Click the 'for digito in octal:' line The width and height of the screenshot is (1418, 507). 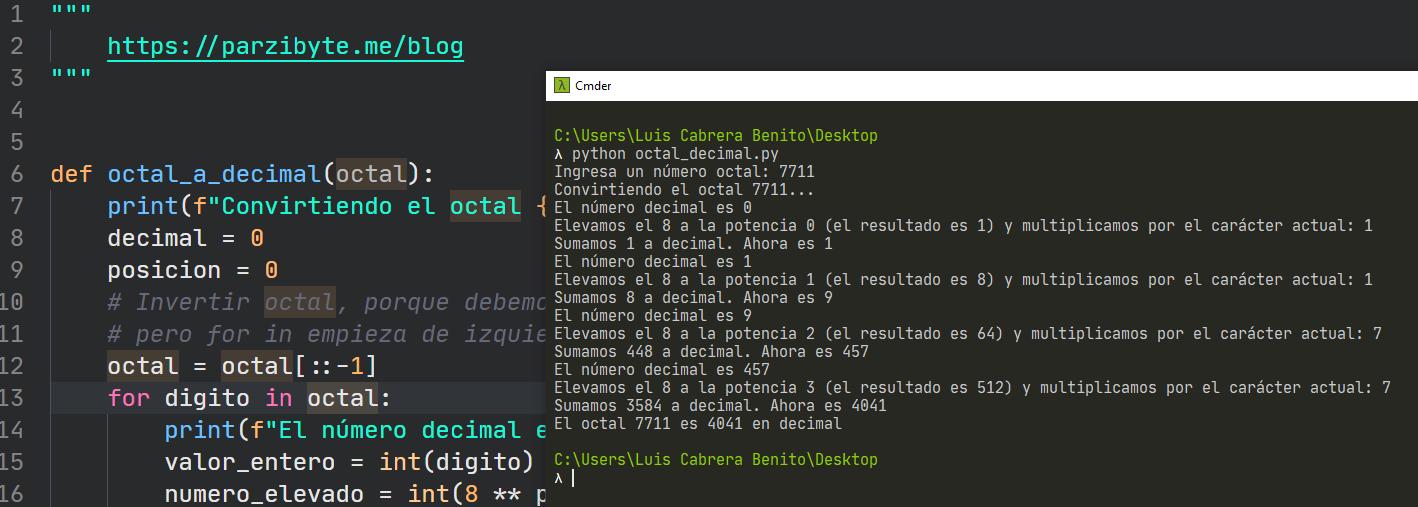[x=249, y=398]
